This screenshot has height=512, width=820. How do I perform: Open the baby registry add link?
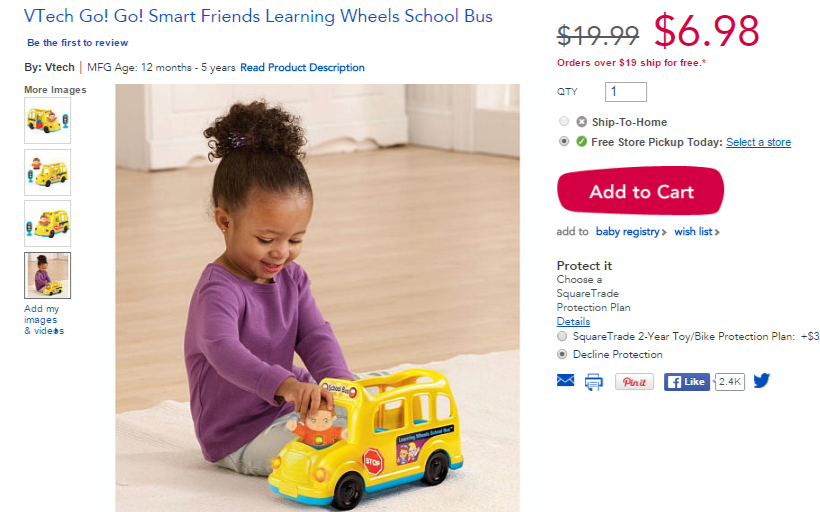pos(631,232)
